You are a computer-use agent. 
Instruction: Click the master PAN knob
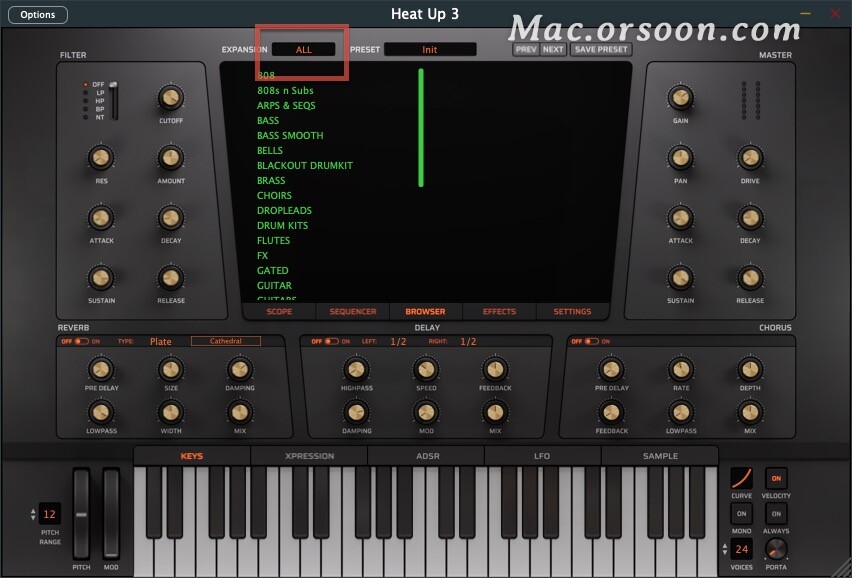tap(680, 158)
